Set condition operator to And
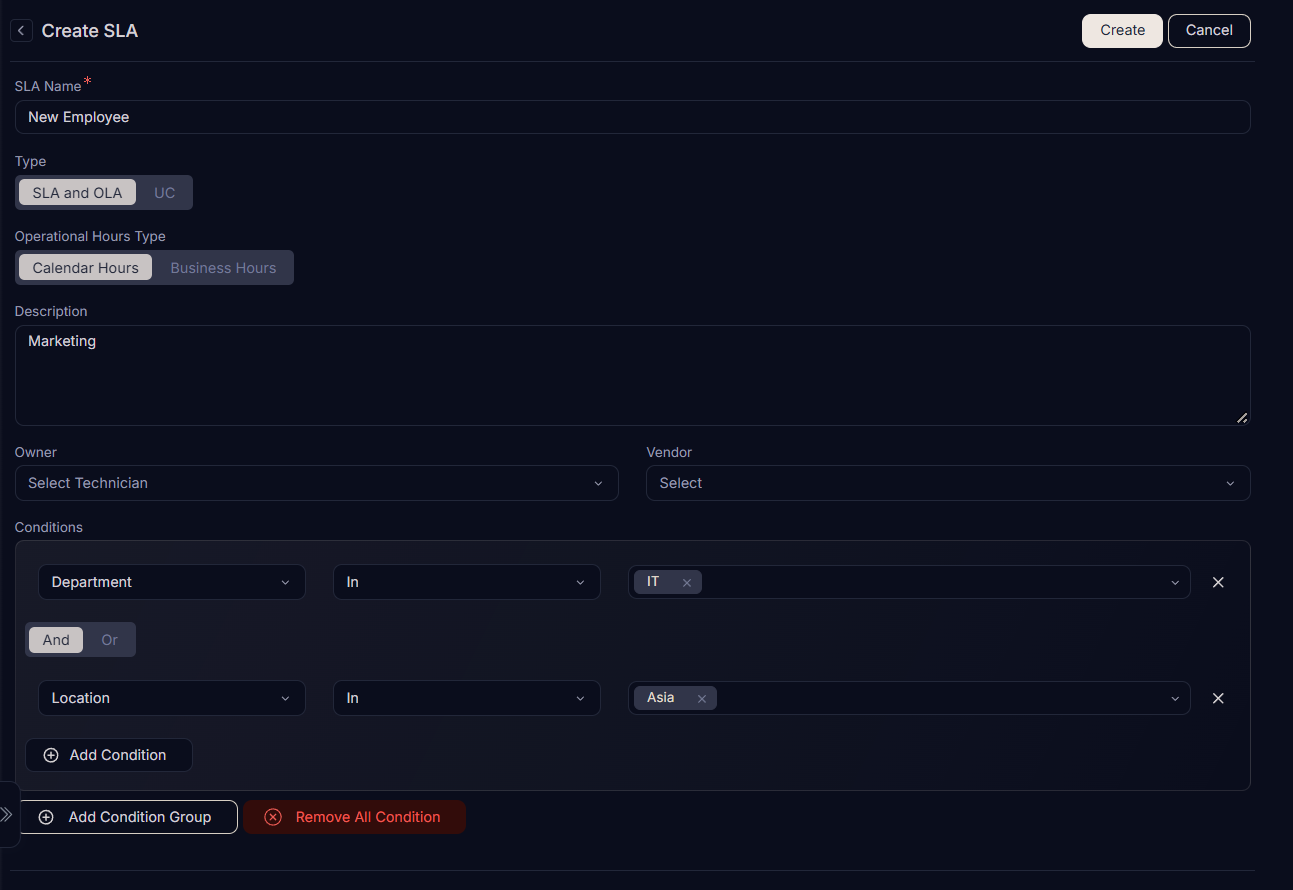 coord(56,640)
